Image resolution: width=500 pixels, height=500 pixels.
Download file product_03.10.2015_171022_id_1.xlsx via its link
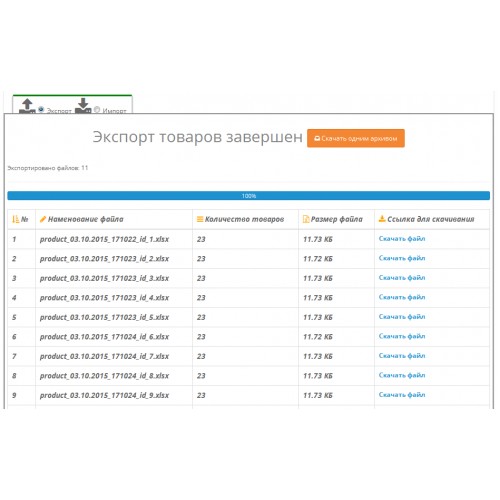(x=402, y=239)
